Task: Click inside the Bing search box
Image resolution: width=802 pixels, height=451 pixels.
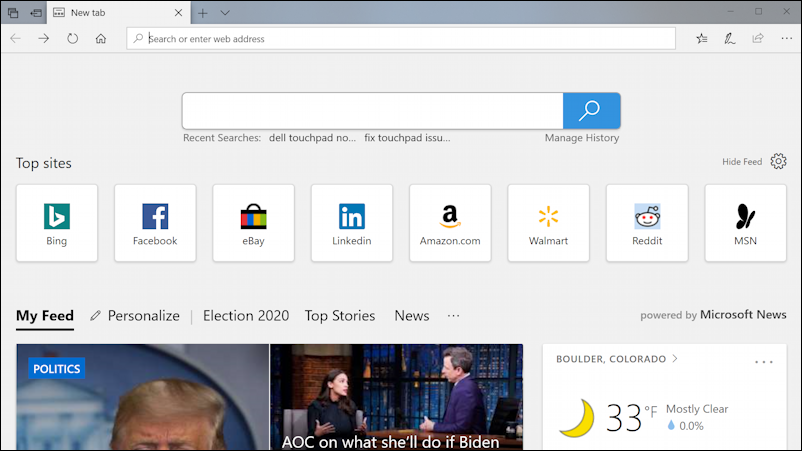Action: click(x=373, y=111)
